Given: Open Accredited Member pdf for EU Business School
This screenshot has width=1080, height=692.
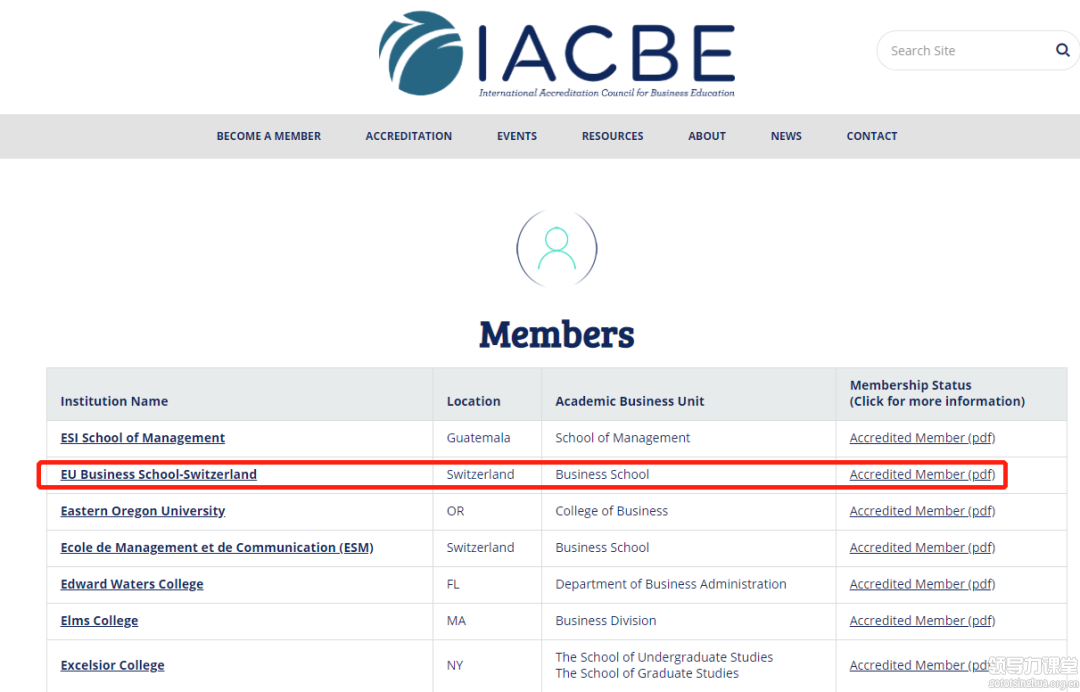Looking at the screenshot, I should click(x=922, y=474).
